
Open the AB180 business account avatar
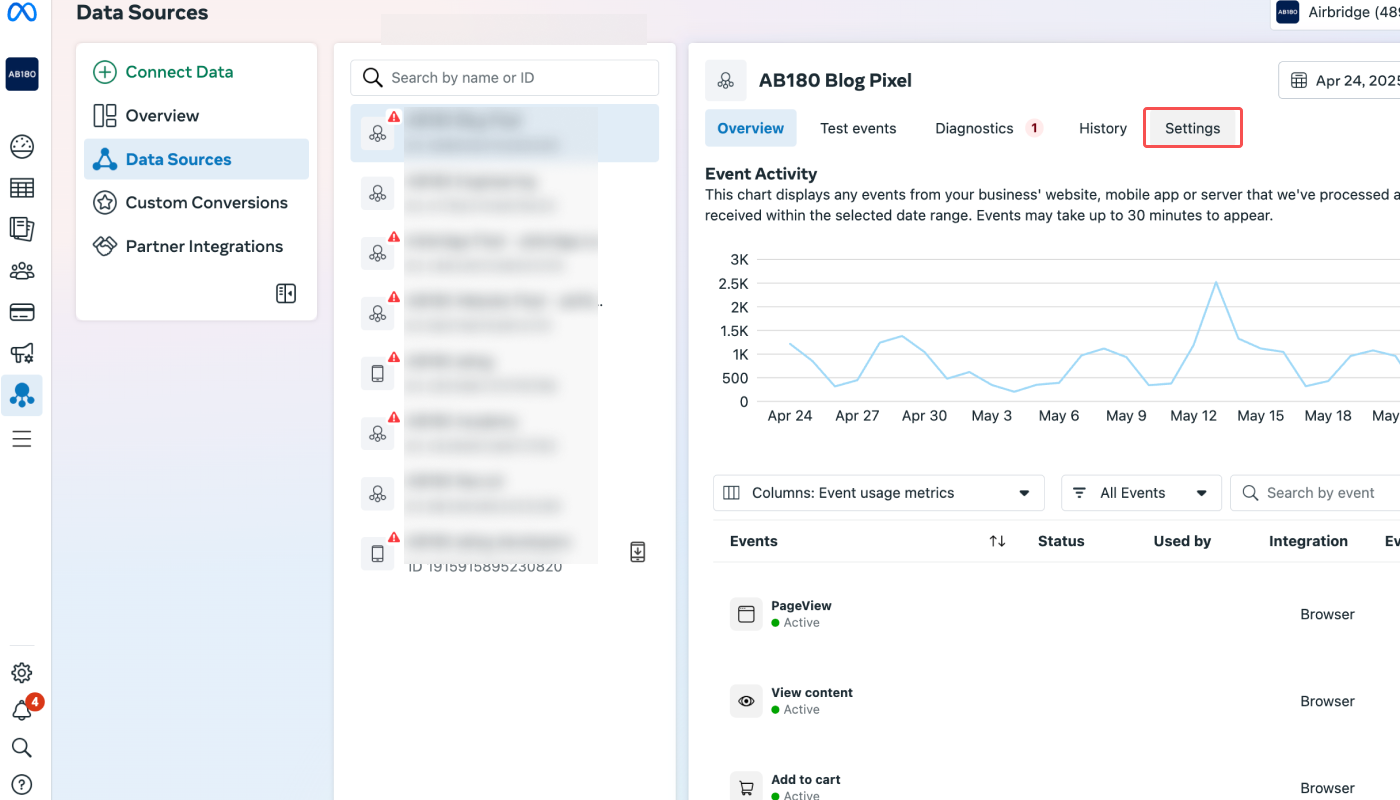[22, 74]
